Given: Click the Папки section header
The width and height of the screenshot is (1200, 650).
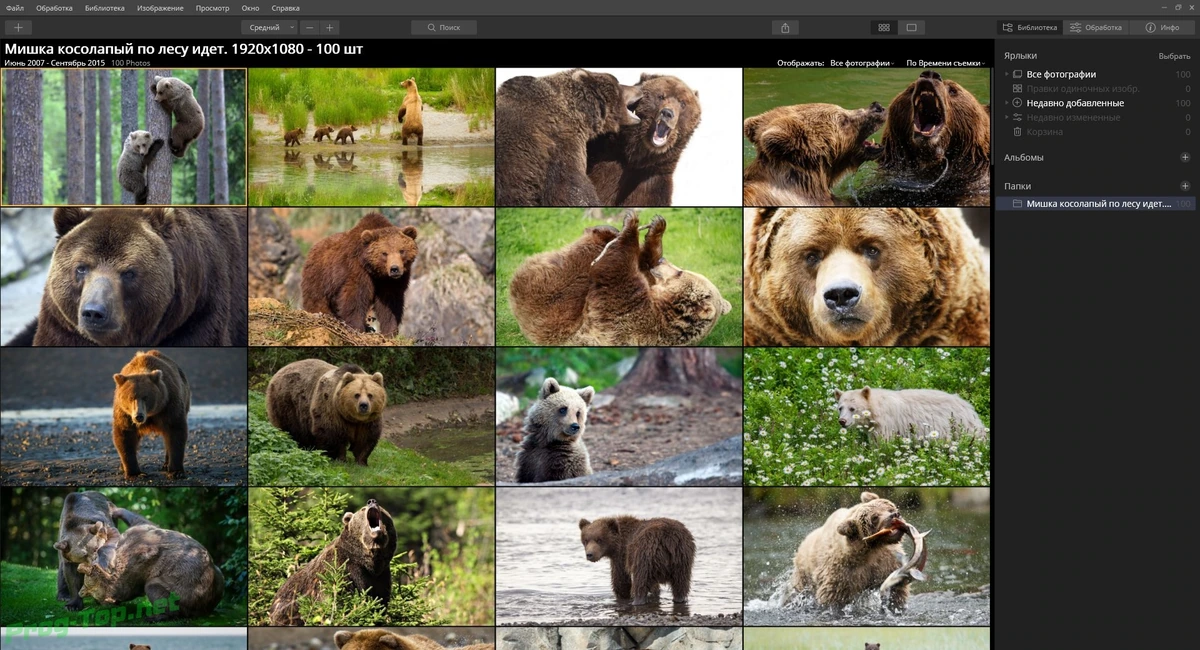Looking at the screenshot, I should click(1017, 186).
